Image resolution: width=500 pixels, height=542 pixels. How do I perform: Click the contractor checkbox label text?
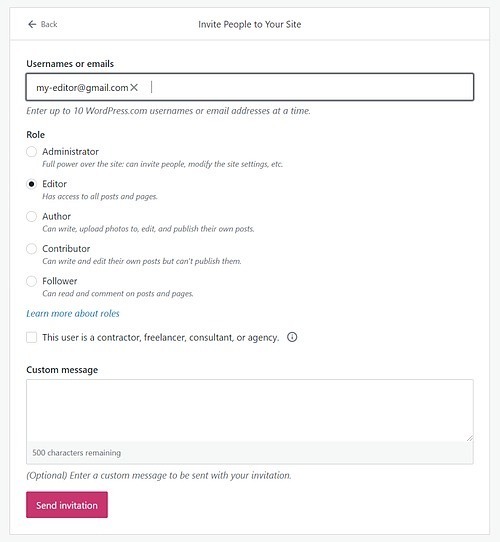coord(160,337)
